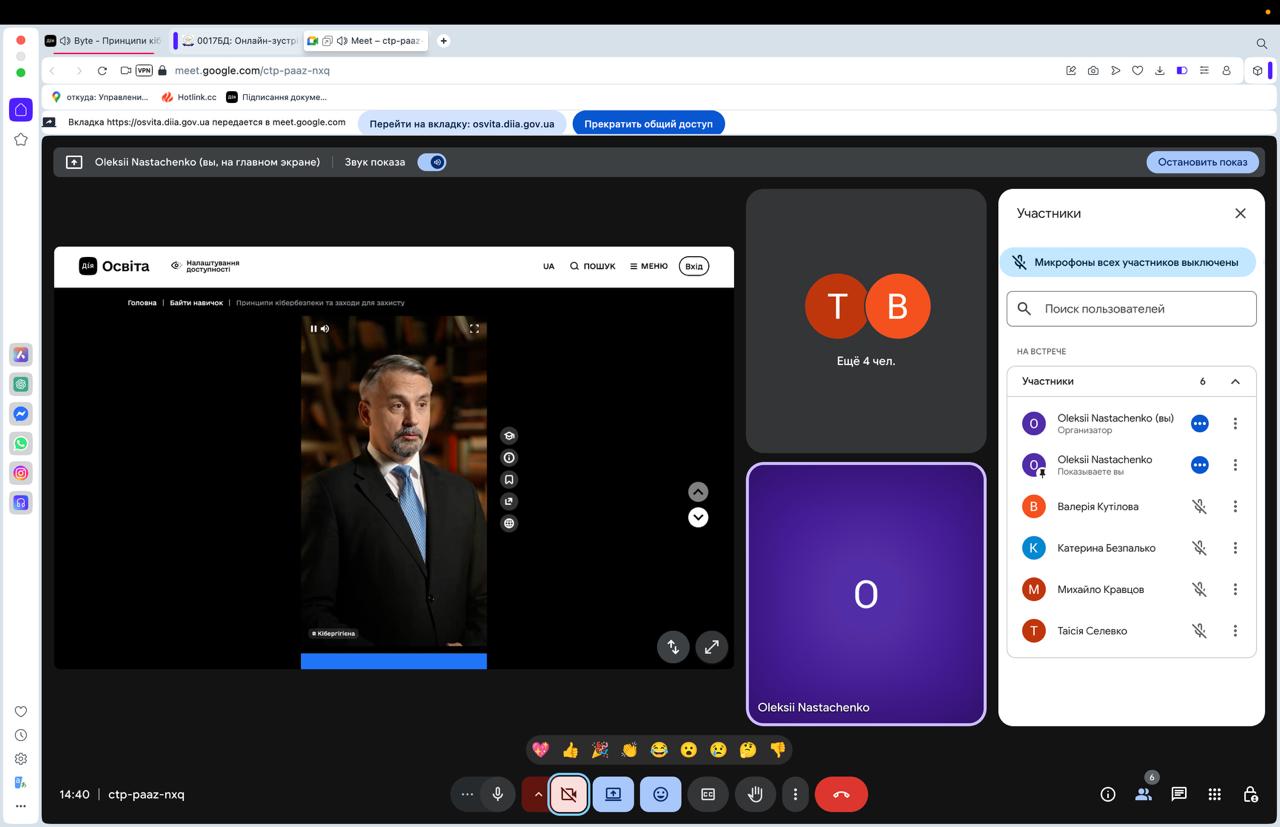Click the Поиск пользователей search field
Image resolution: width=1280 pixels, height=827 pixels.
pyautogui.click(x=1140, y=309)
